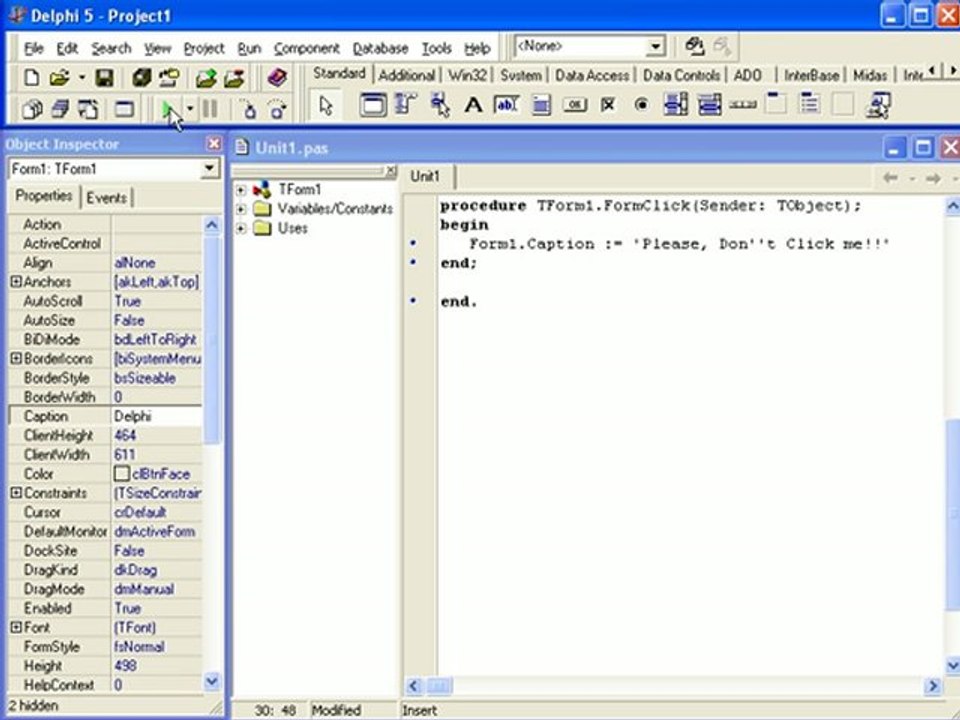The width and height of the screenshot is (960, 720).
Task: Switch to the Additional palette tab
Action: [x=407, y=75]
